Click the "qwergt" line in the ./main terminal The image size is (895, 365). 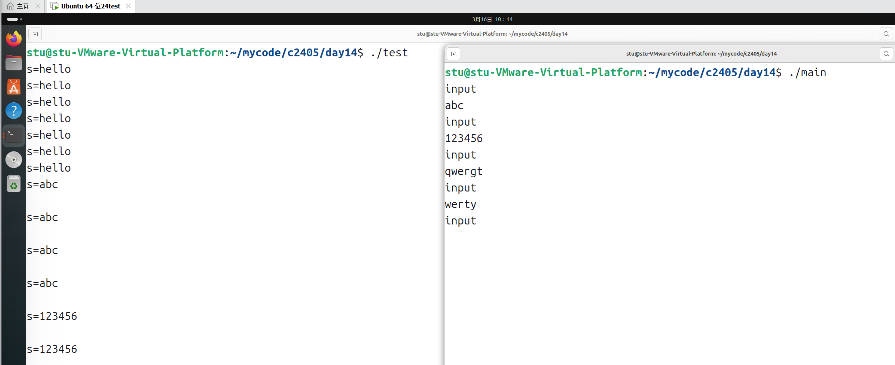pos(464,171)
